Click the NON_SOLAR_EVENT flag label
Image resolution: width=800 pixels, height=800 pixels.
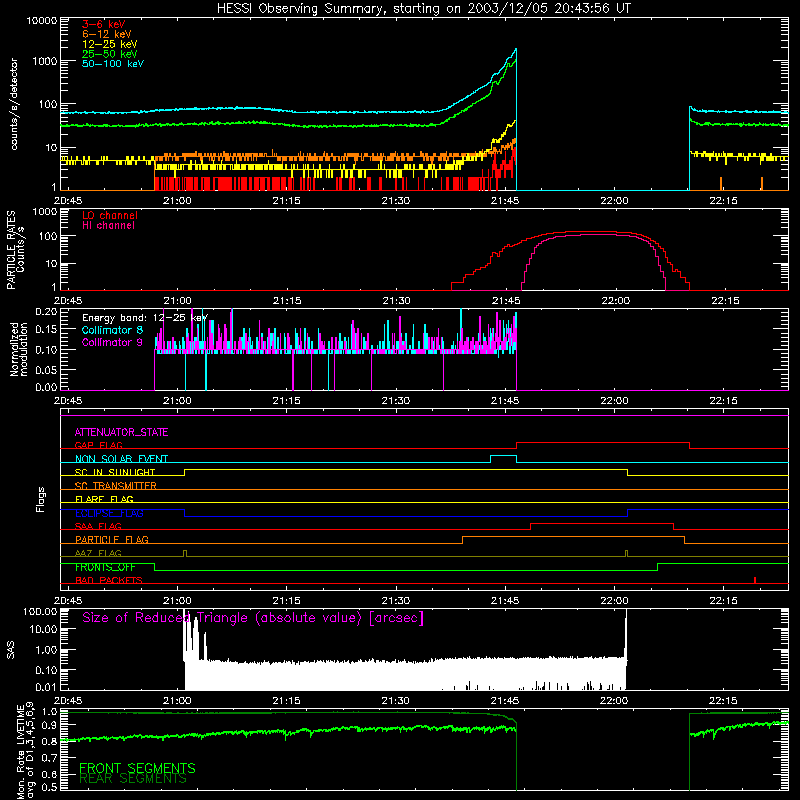click(121, 459)
